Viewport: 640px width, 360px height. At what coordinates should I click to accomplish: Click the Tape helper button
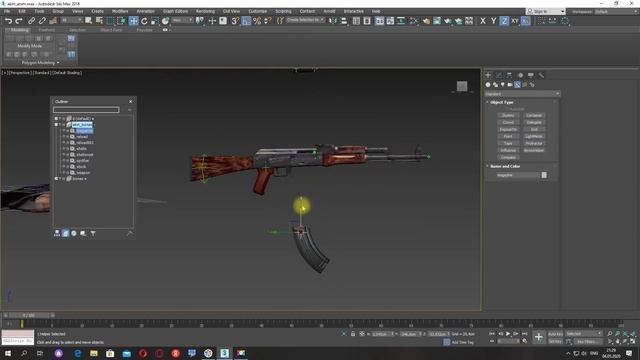click(x=508, y=143)
